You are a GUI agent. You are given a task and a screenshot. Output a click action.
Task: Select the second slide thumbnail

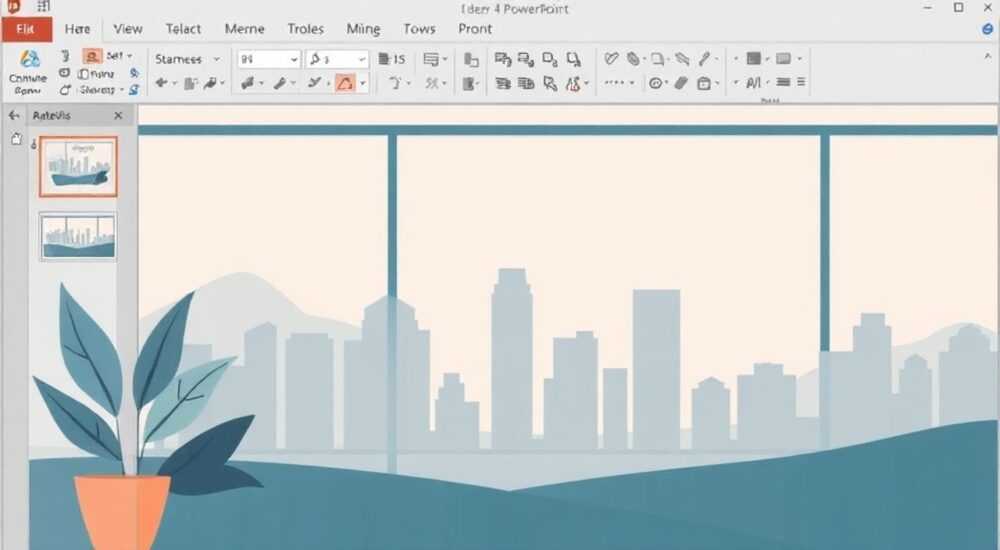pyautogui.click(x=78, y=237)
